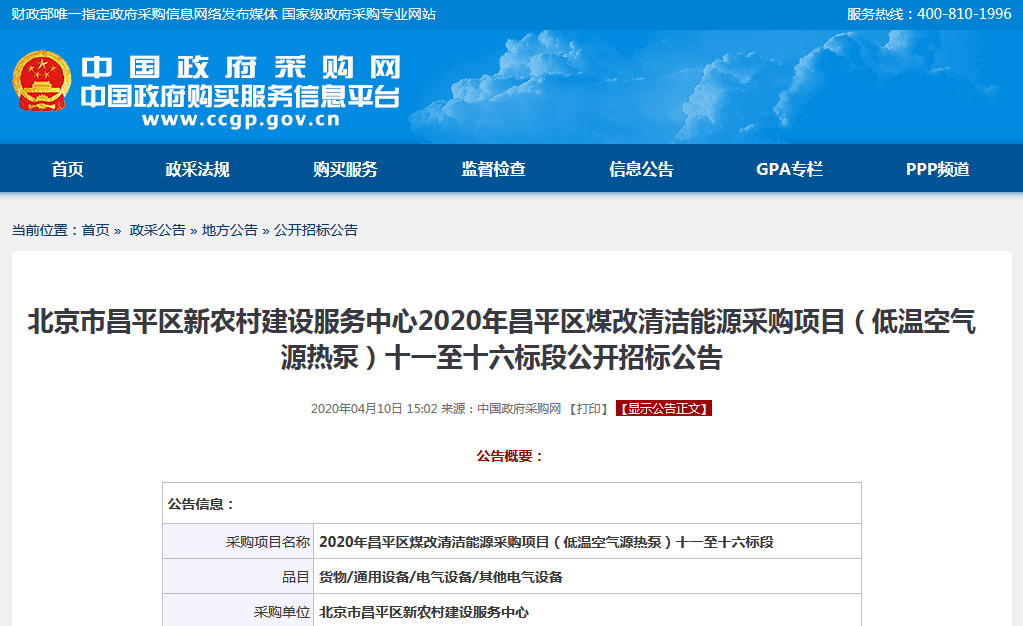Switch to the GPA专栏 section
The width and height of the screenshot is (1023, 626).
coord(789,169)
